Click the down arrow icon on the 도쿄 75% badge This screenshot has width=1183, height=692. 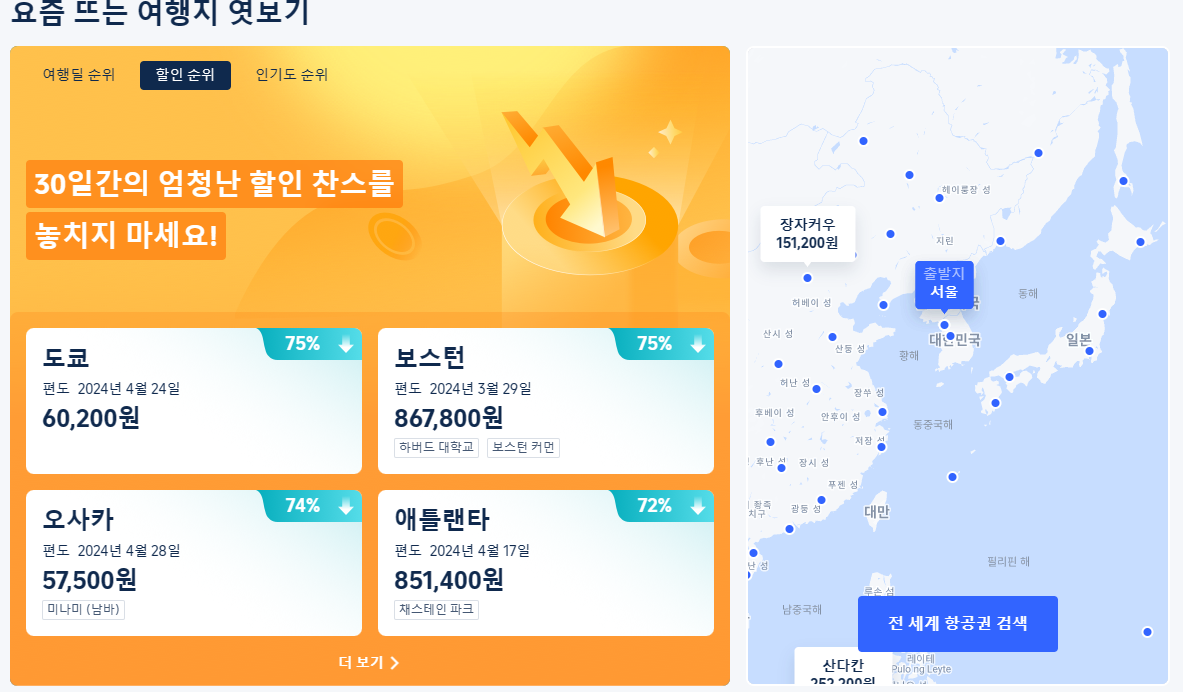pos(345,344)
